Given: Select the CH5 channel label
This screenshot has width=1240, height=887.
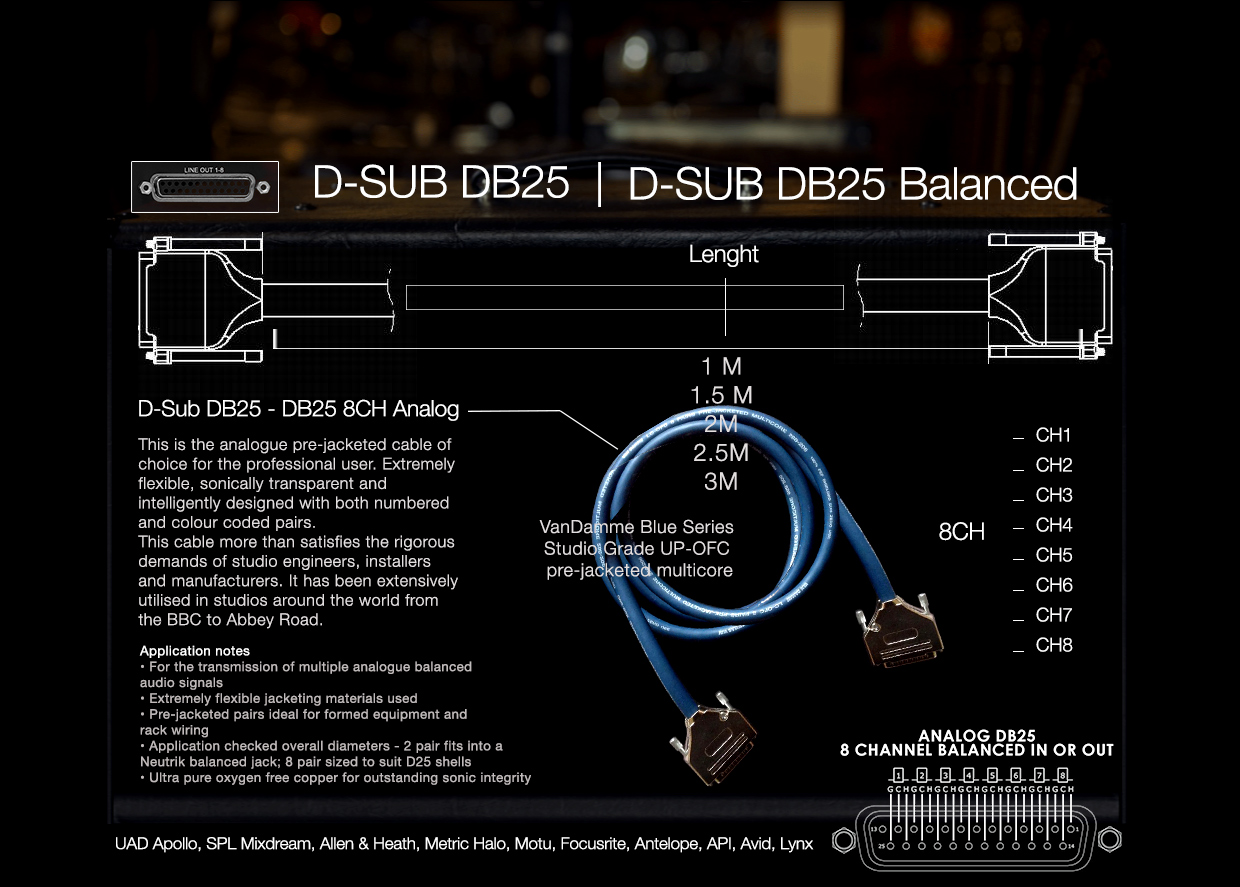Looking at the screenshot, I should [1054, 555].
